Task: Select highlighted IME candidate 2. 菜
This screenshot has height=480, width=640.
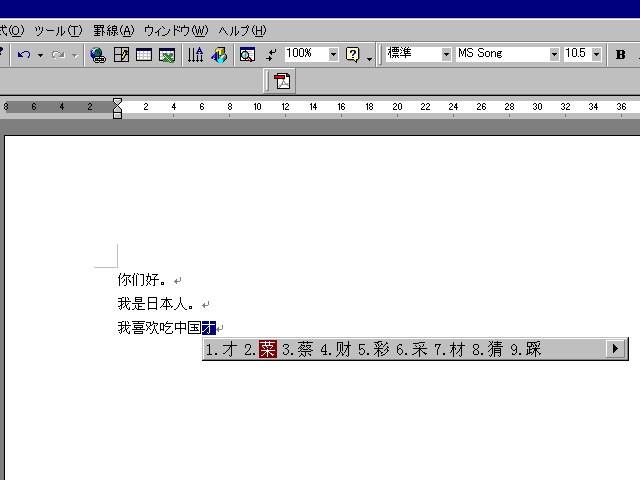Action: (260, 349)
